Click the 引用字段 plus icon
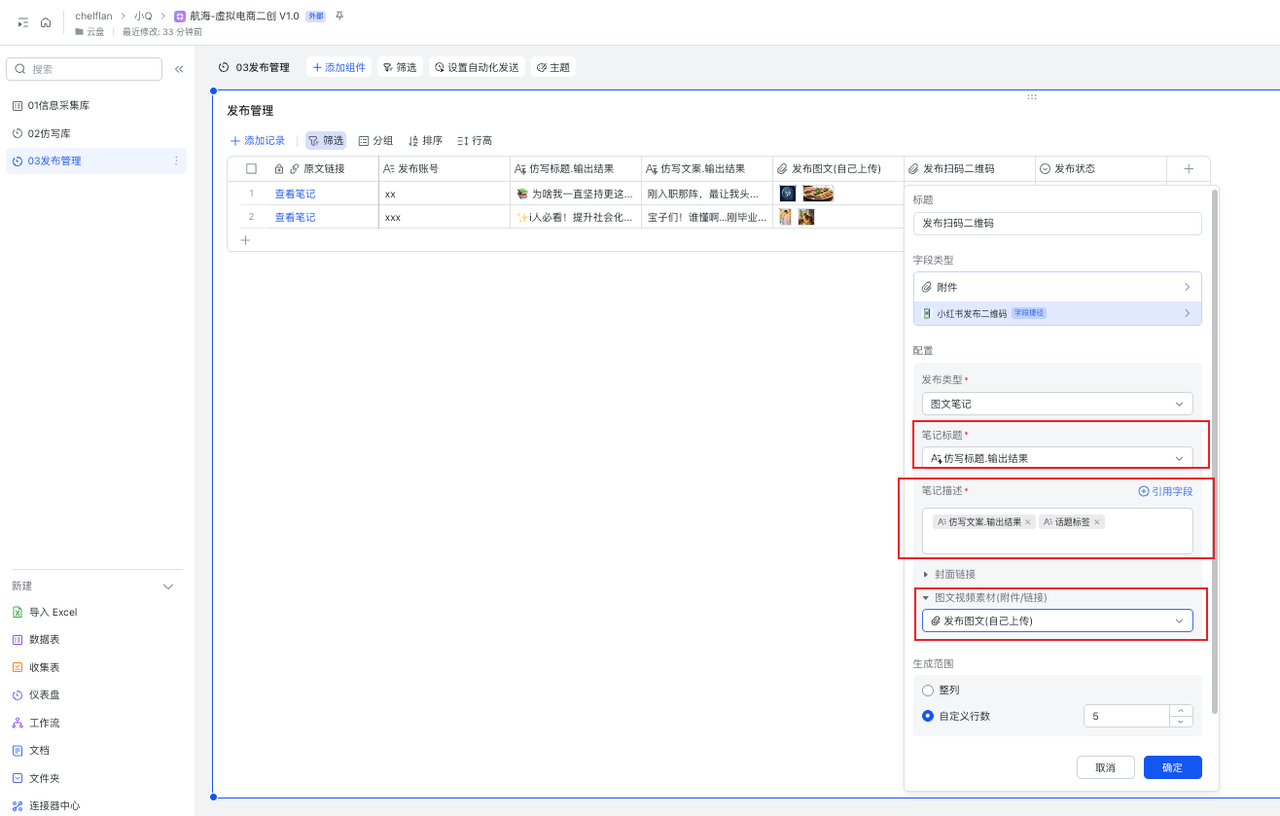This screenshot has width=1280, height=816. [x=1144, y=491]
